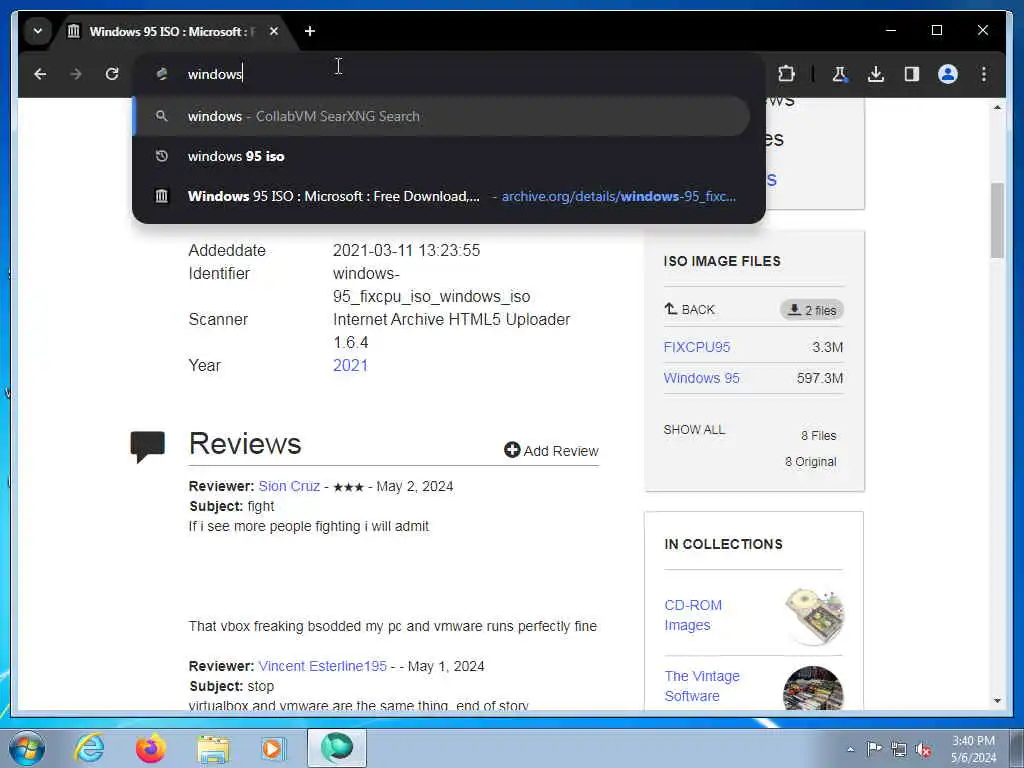Choose the 'windows 95 iso' history suggestion

442,156
